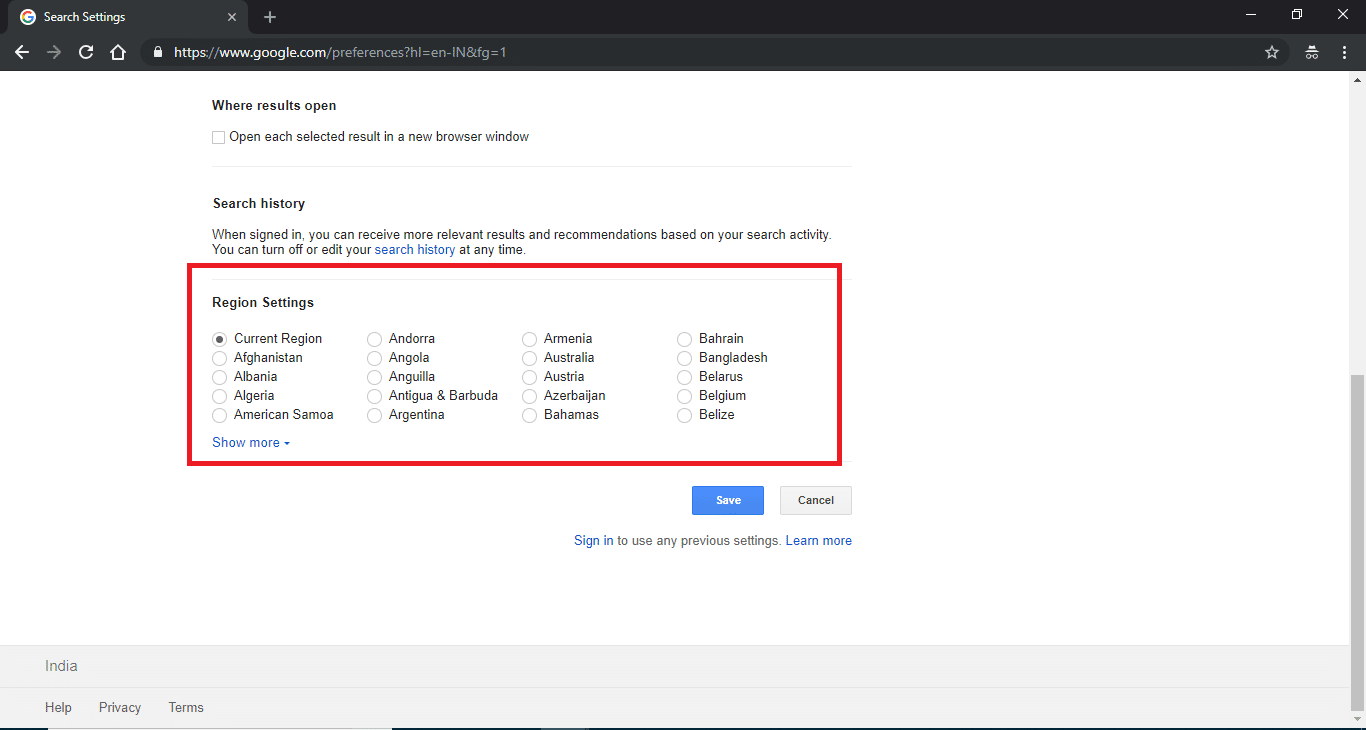Click the browser back arrow

click(x=22, y=52)
